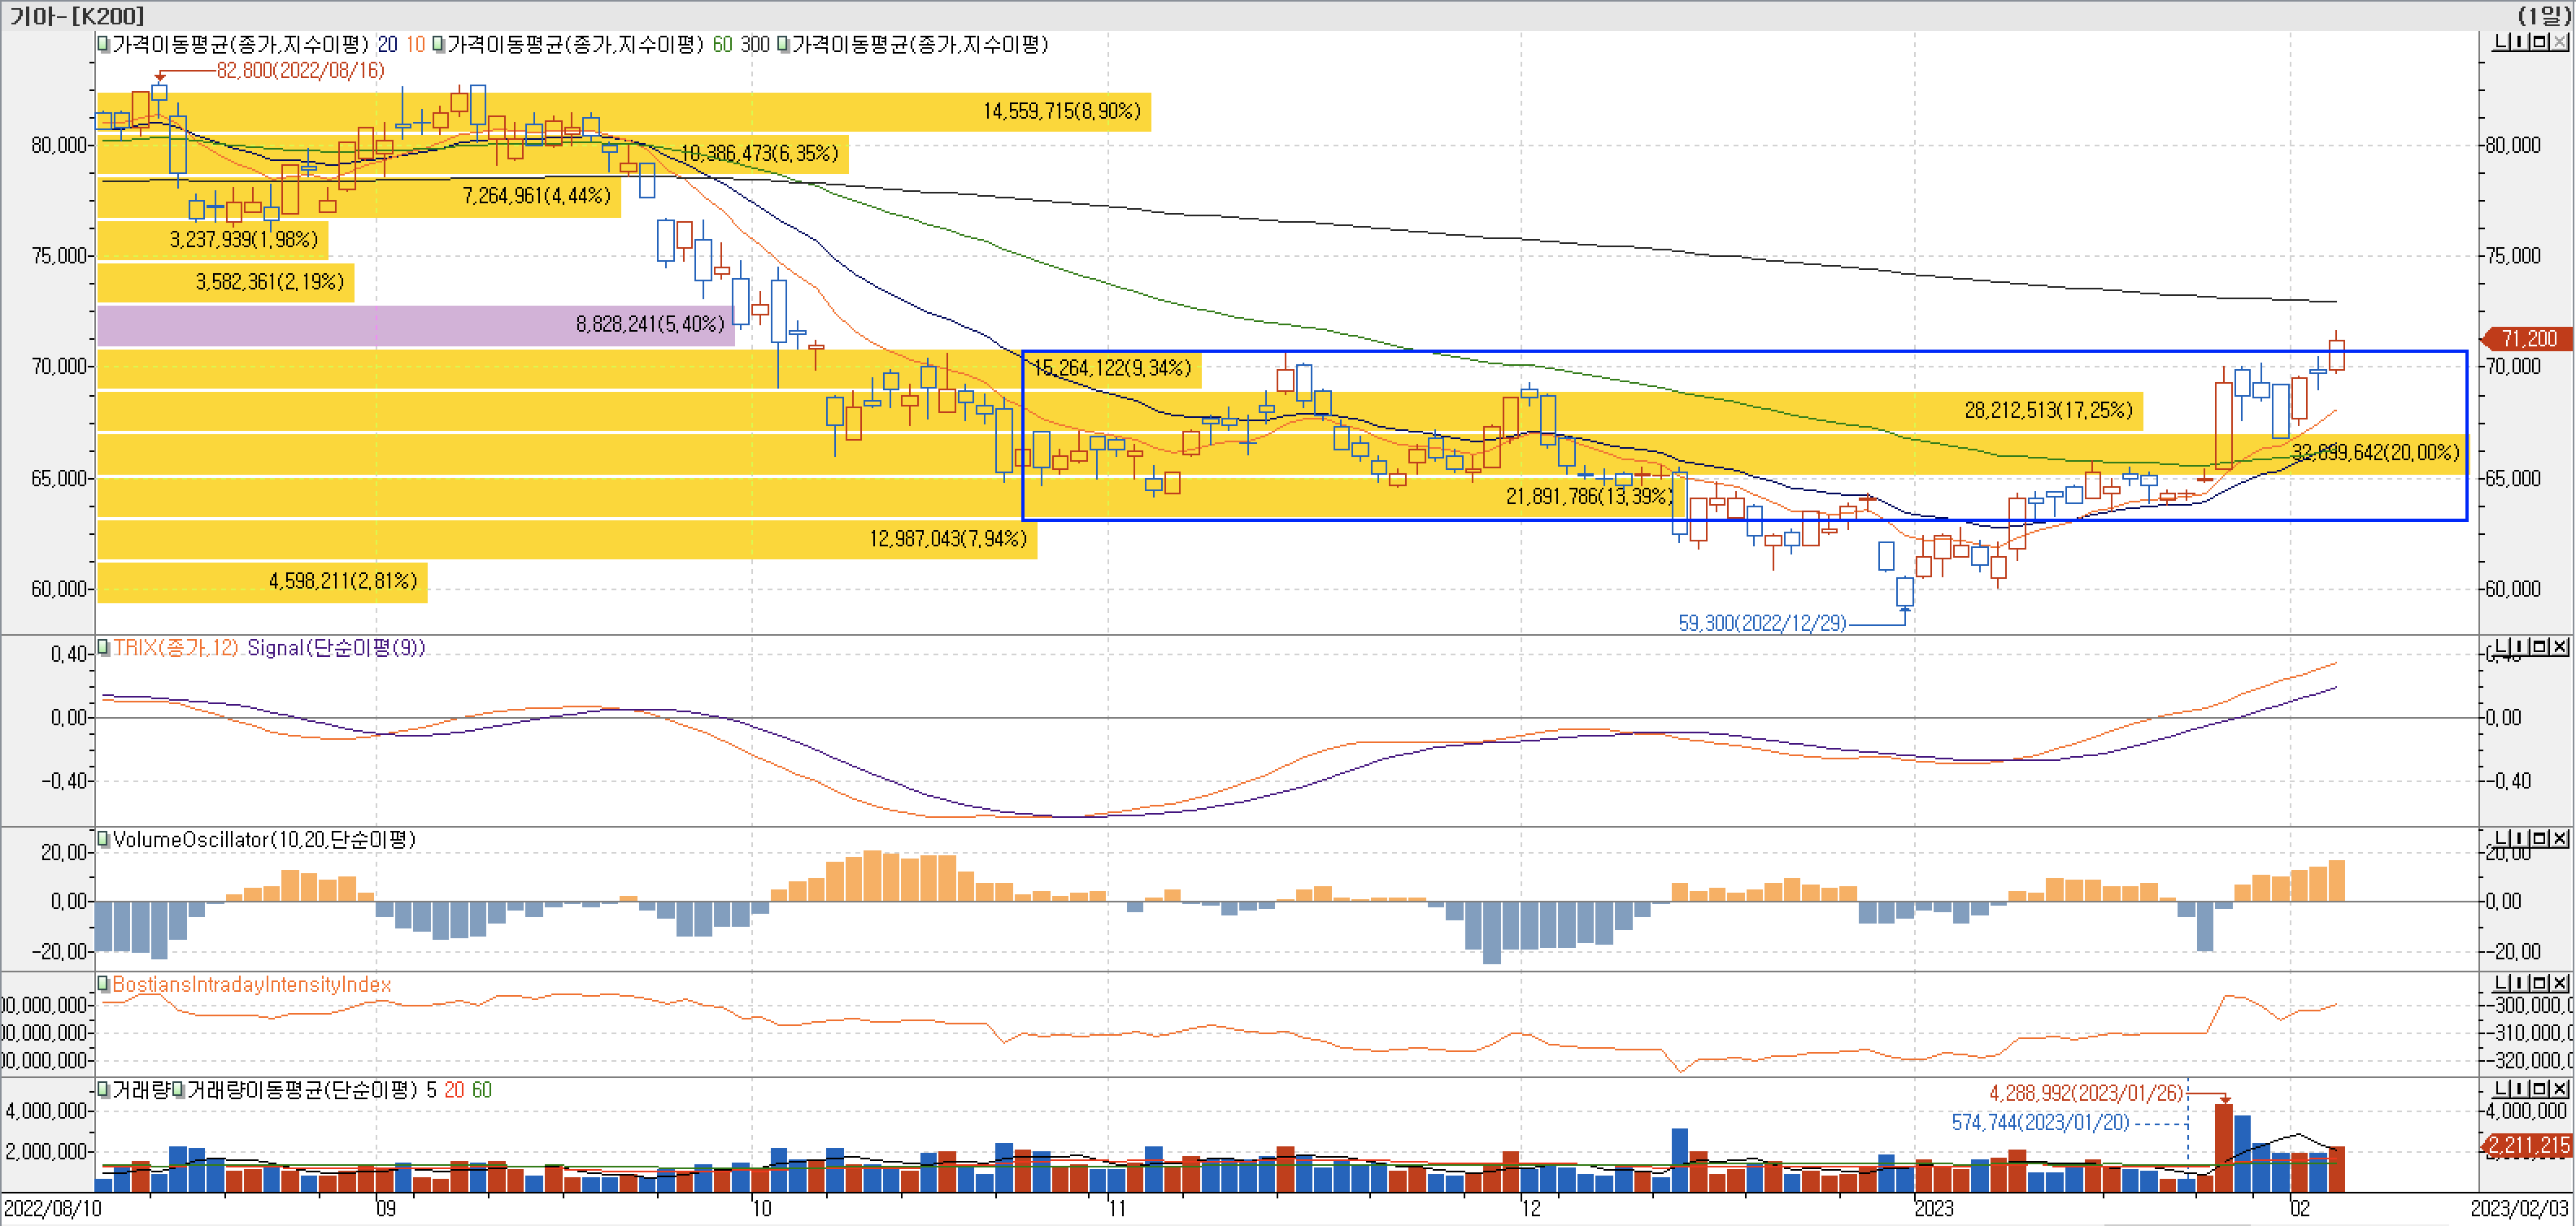Maximize the main price chart panel
Viewport: 2576px width, 1226px height.
pyautogui.click(x=2541, y=42)
